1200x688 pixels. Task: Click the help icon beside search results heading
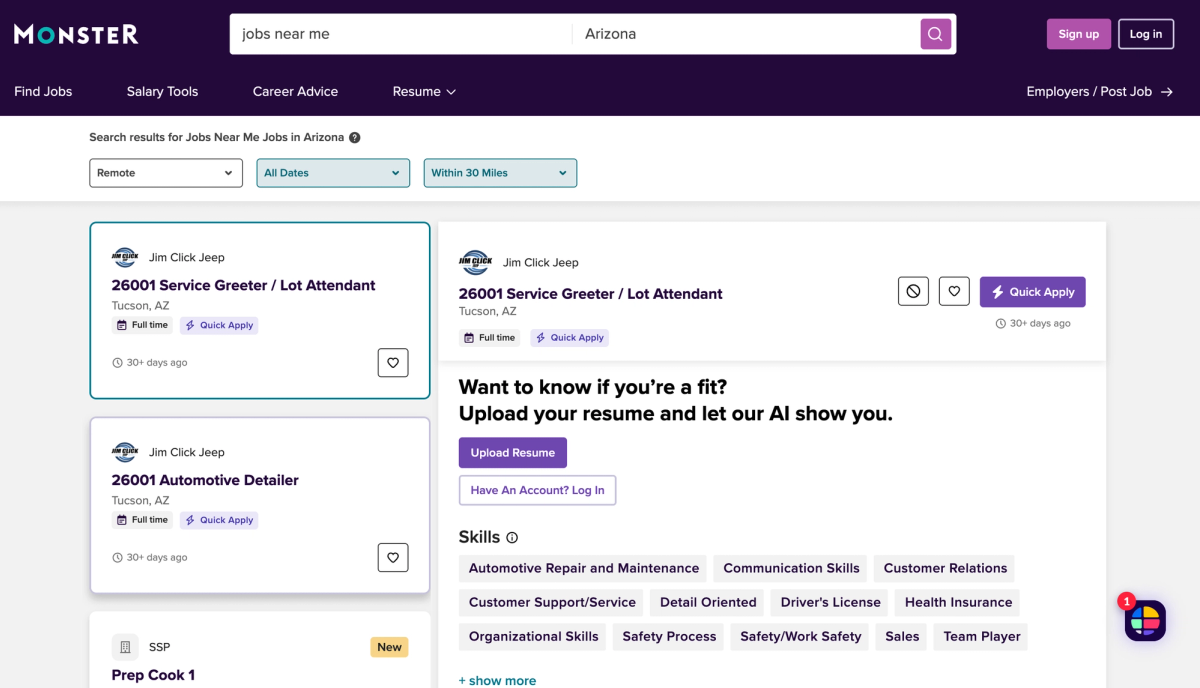(x=354, y=138)
